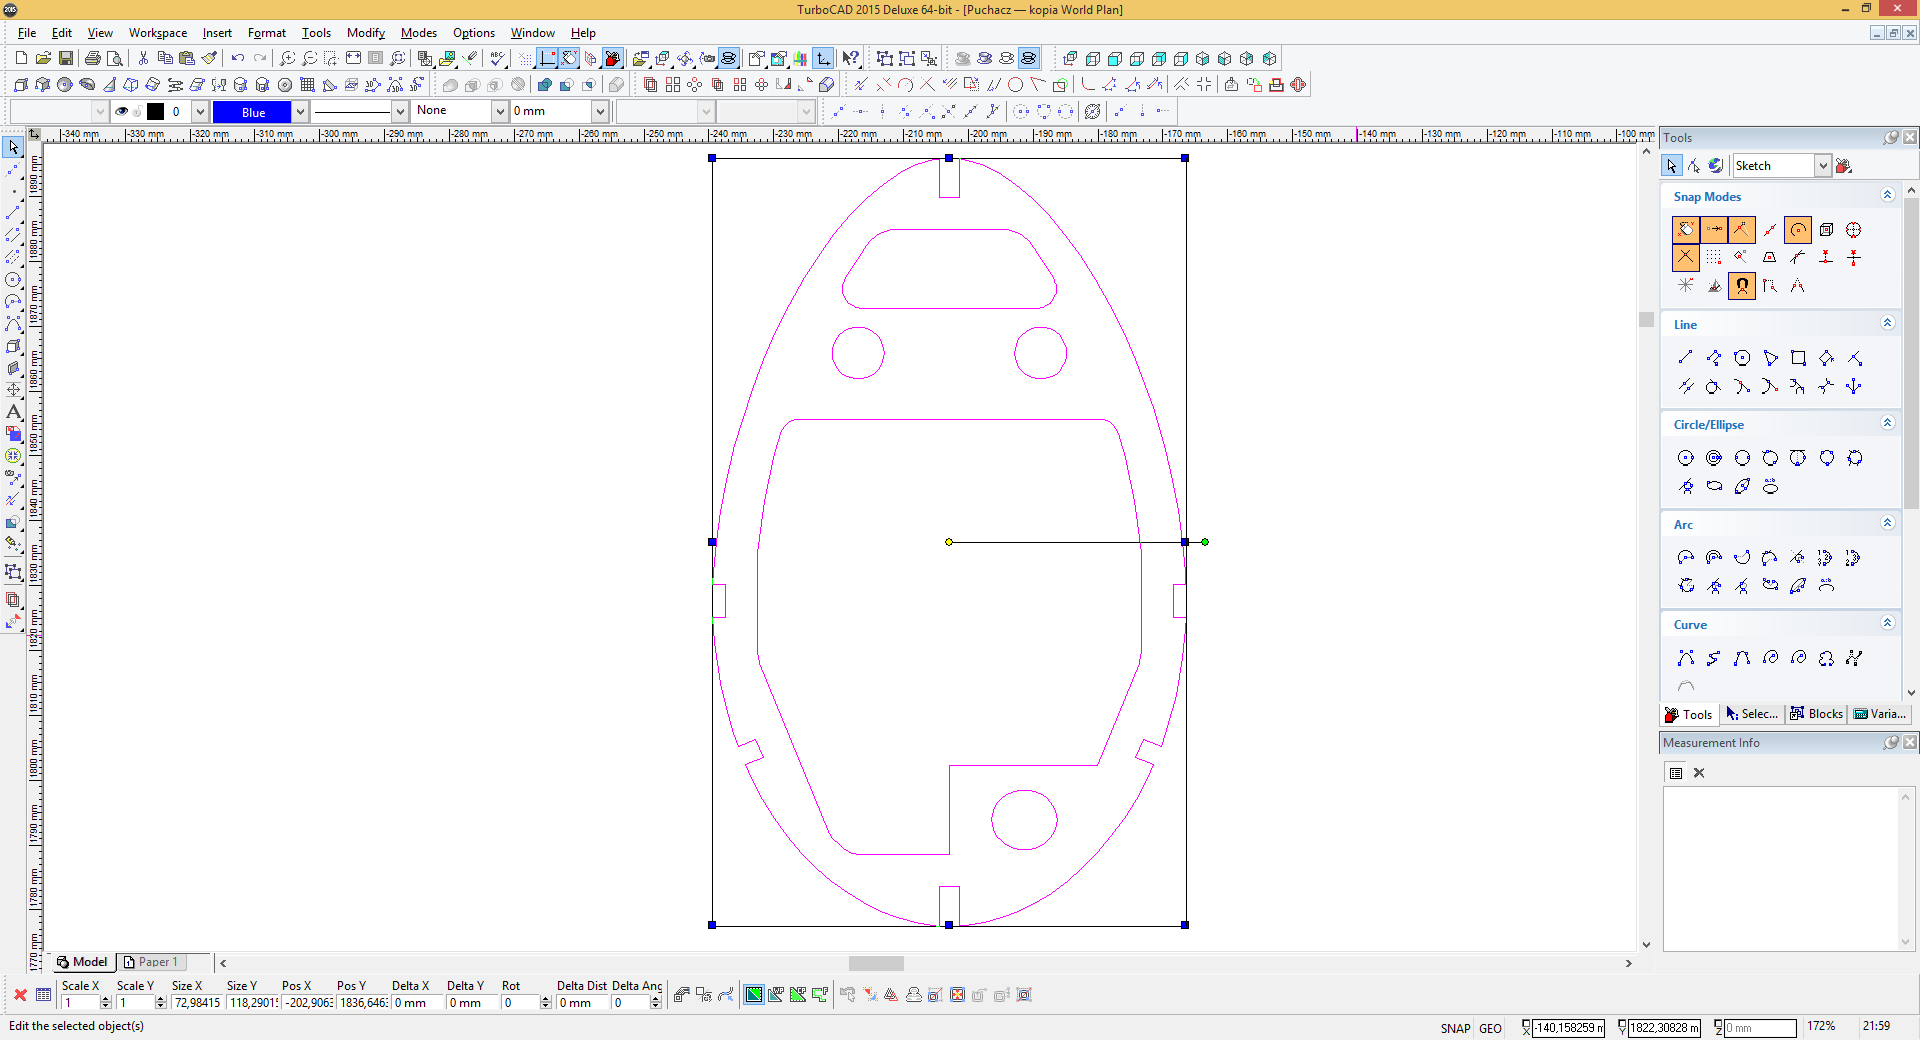1920x1040 pixels.
Task: Open the Blocks palette tab
Action: click(1816, 714)
